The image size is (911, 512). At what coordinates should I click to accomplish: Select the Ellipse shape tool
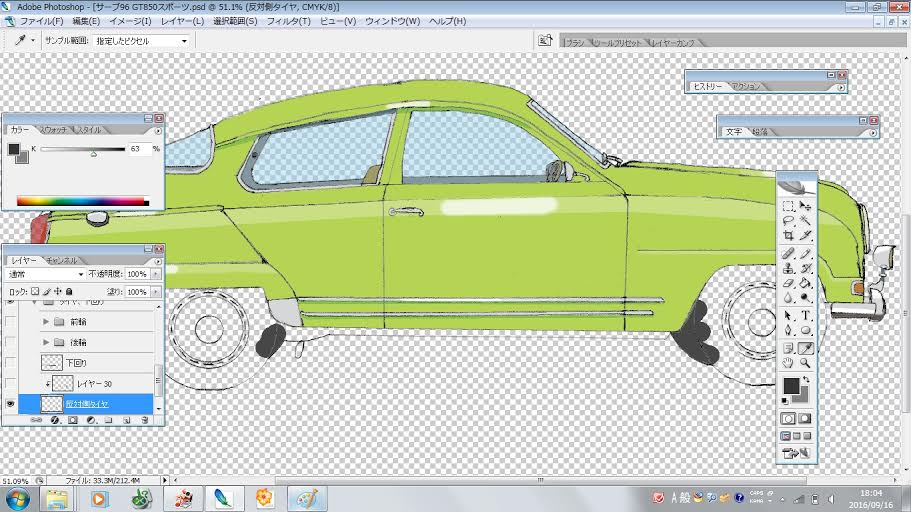(805, 330)
